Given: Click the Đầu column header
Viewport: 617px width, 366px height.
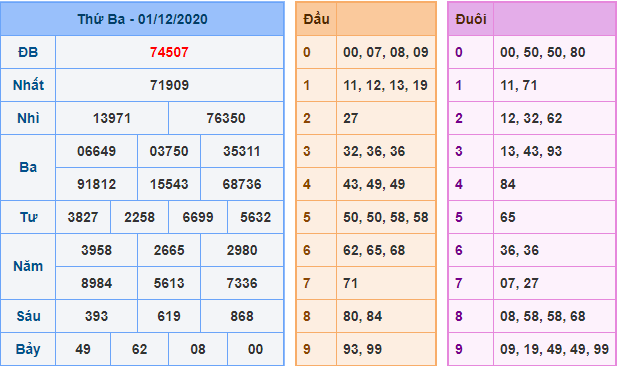Looking at the screenshot, I should pos(316,19).
